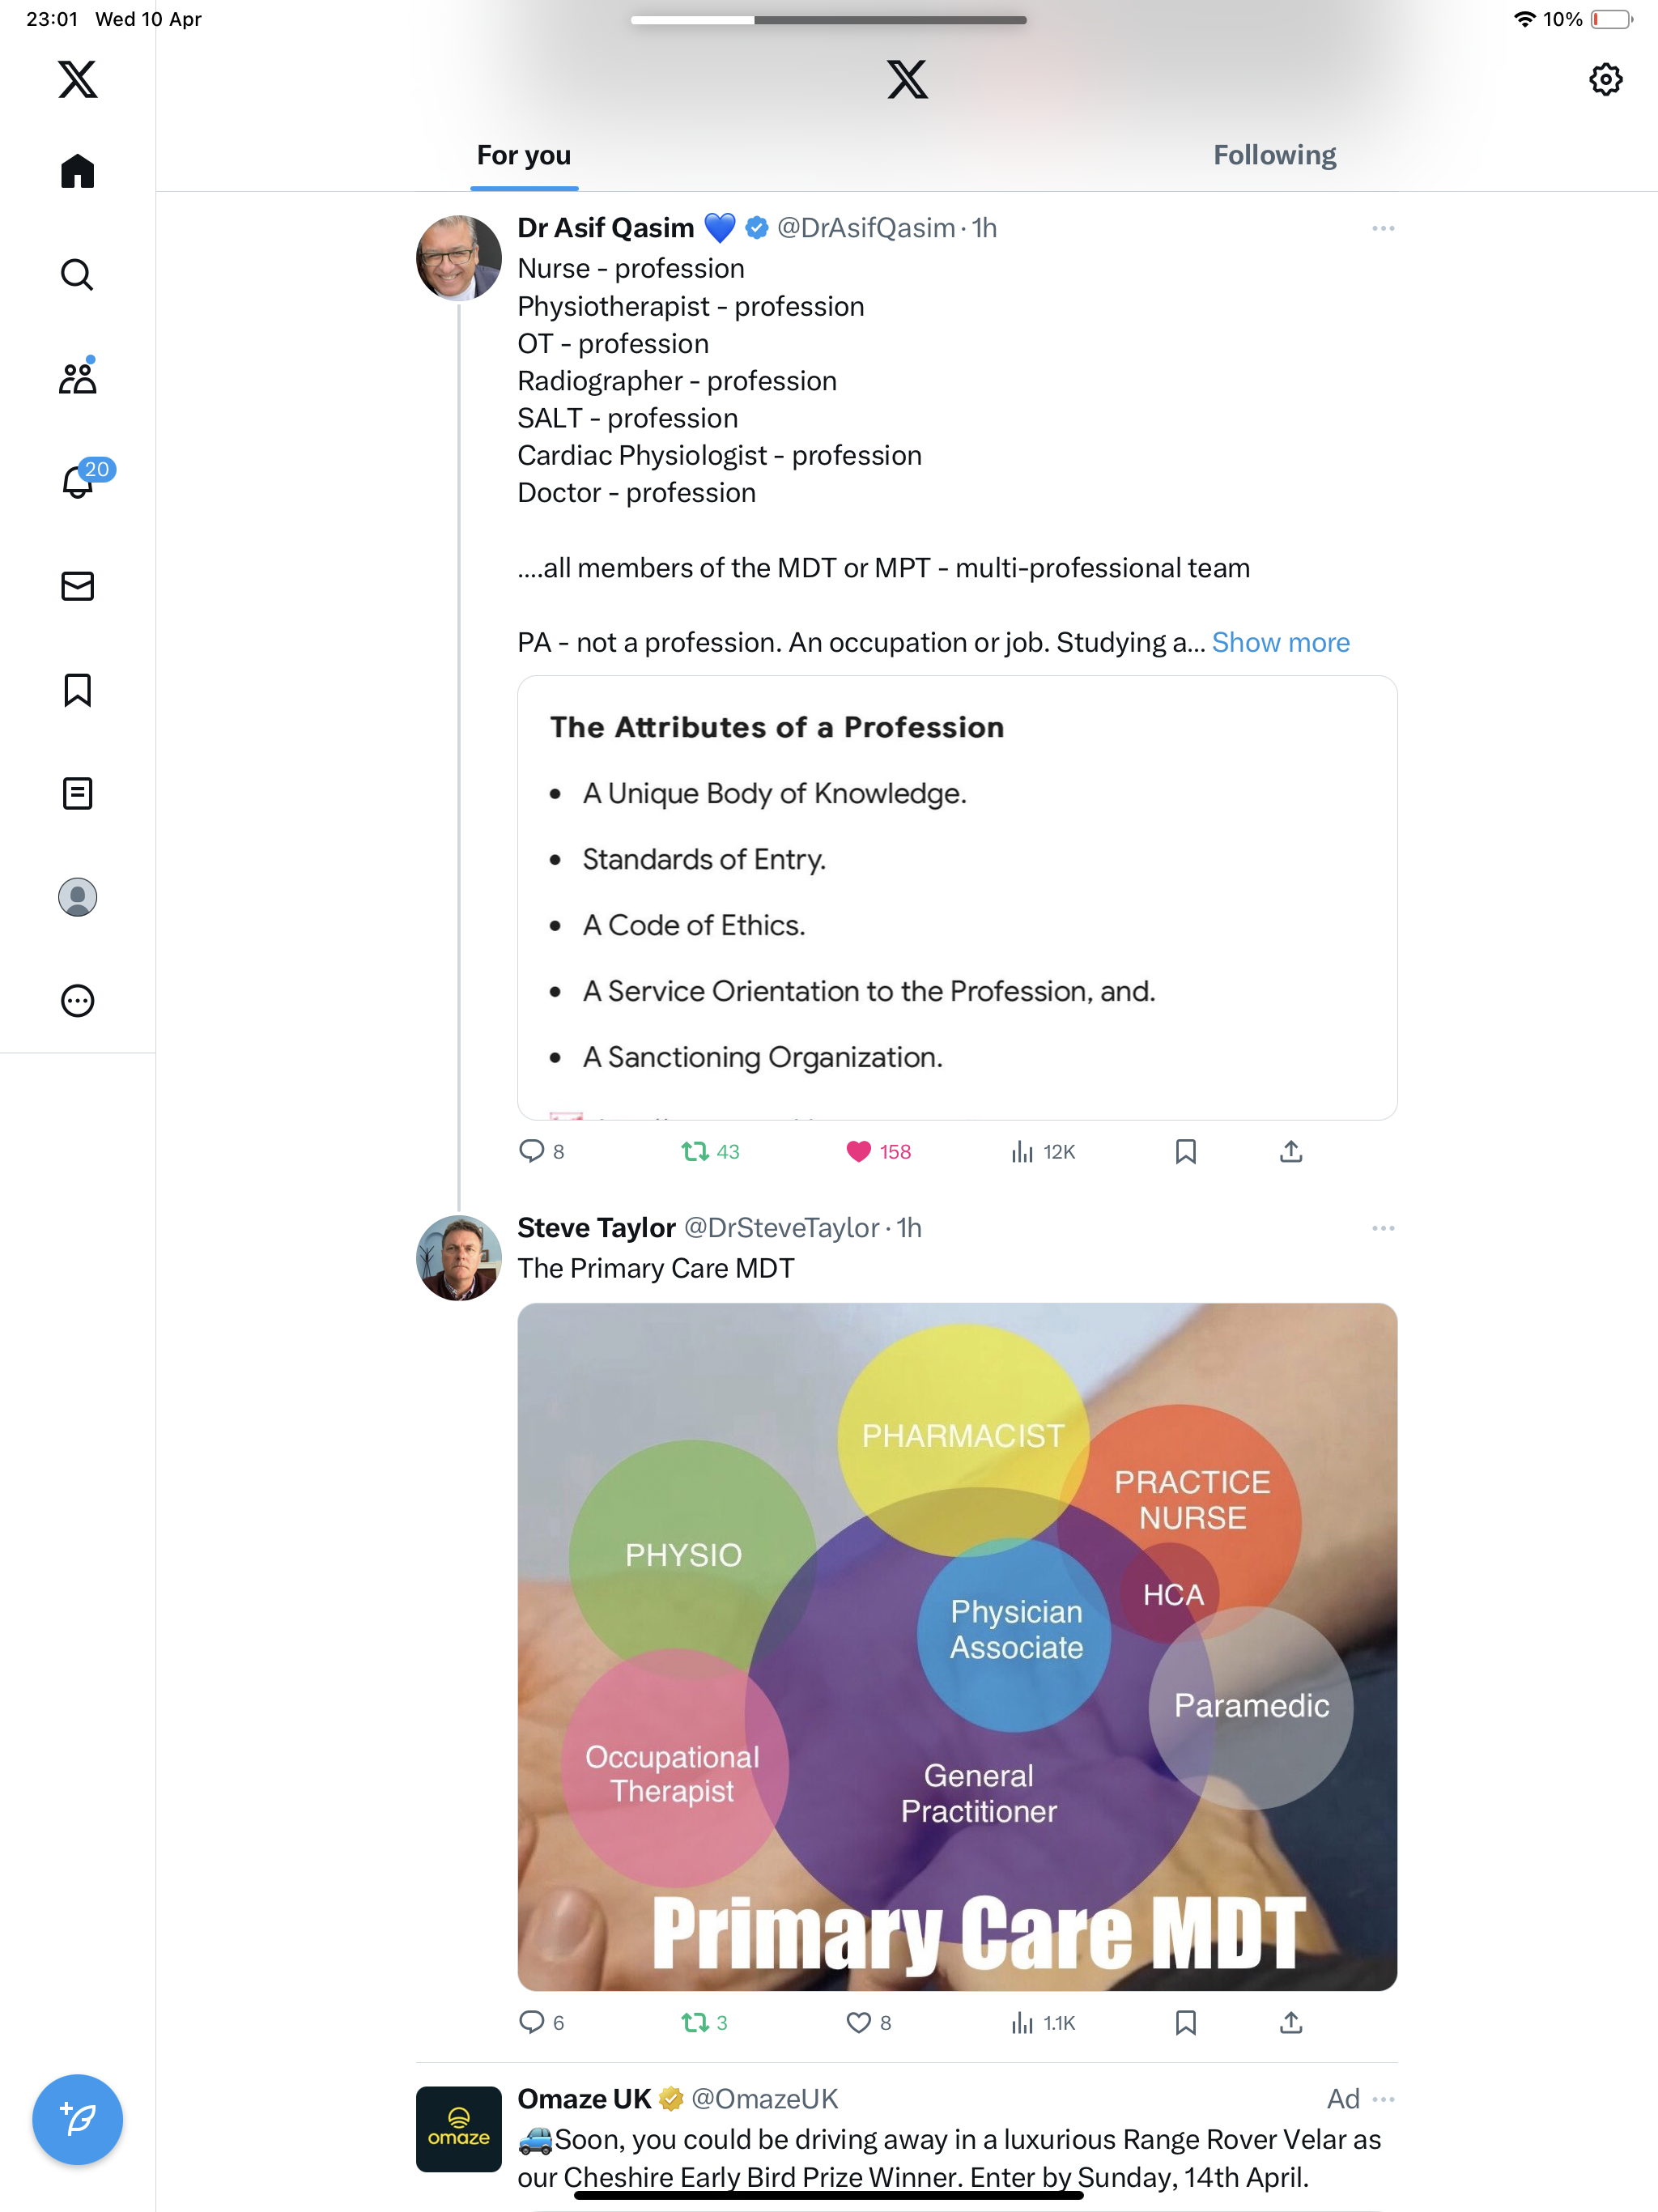Open more options on Dr Asif Qasim's post
The width and height of the screenshot is (1658, 2212).
pos(1383,228)
